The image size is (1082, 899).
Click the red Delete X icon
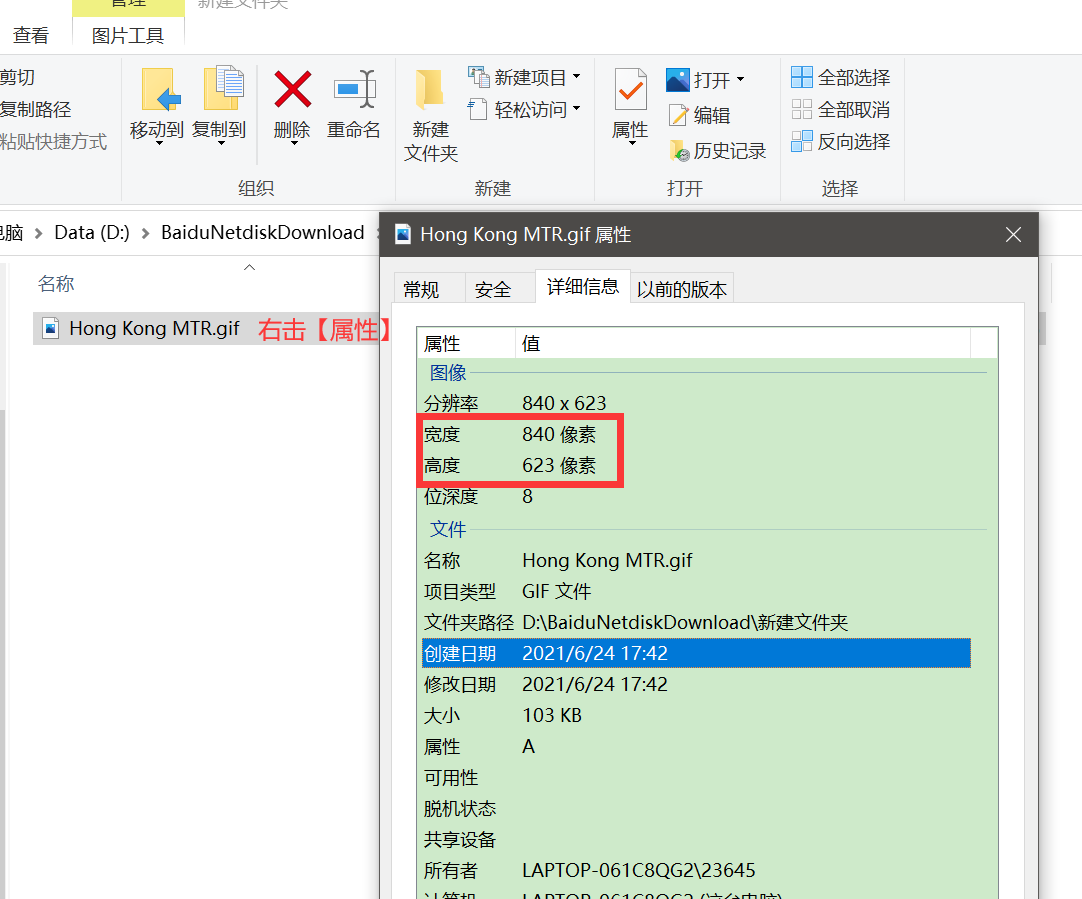[293, 89]
